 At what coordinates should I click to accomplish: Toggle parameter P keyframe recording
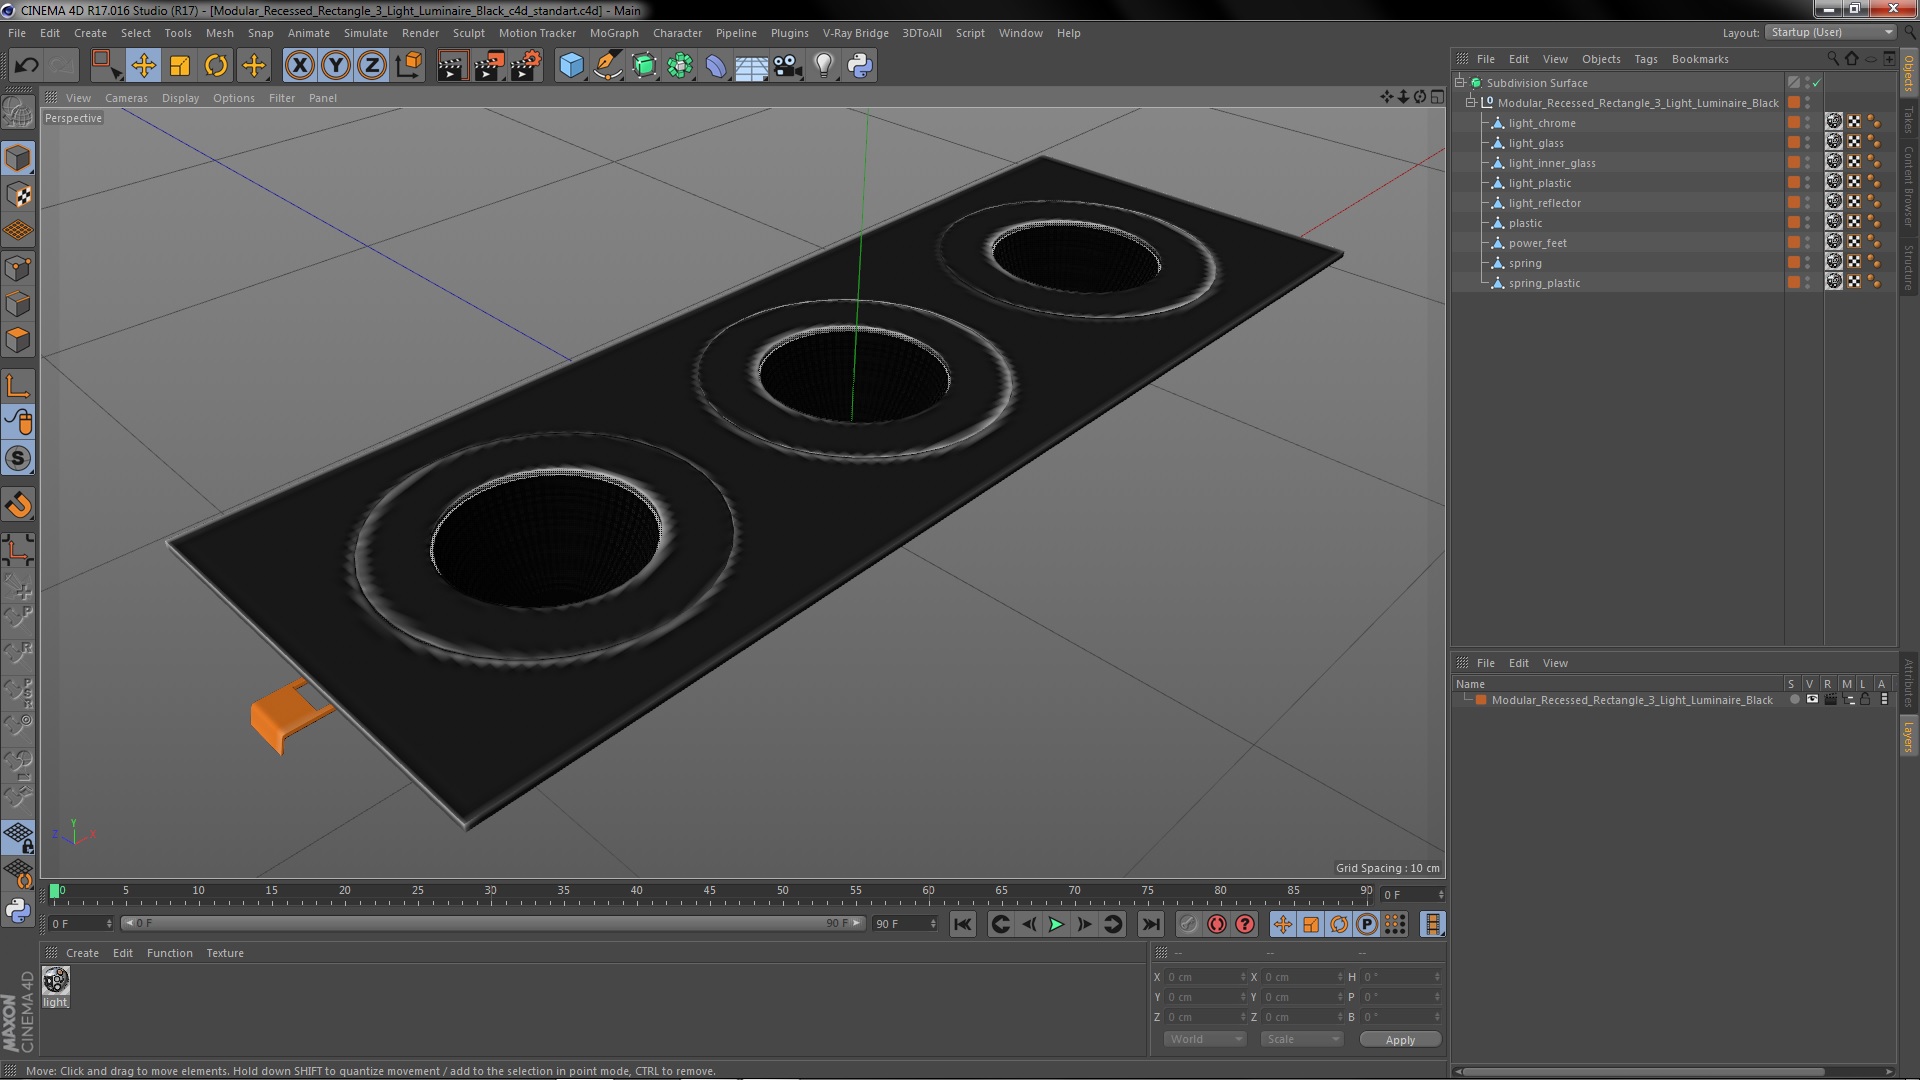(x=1367, y=925)
